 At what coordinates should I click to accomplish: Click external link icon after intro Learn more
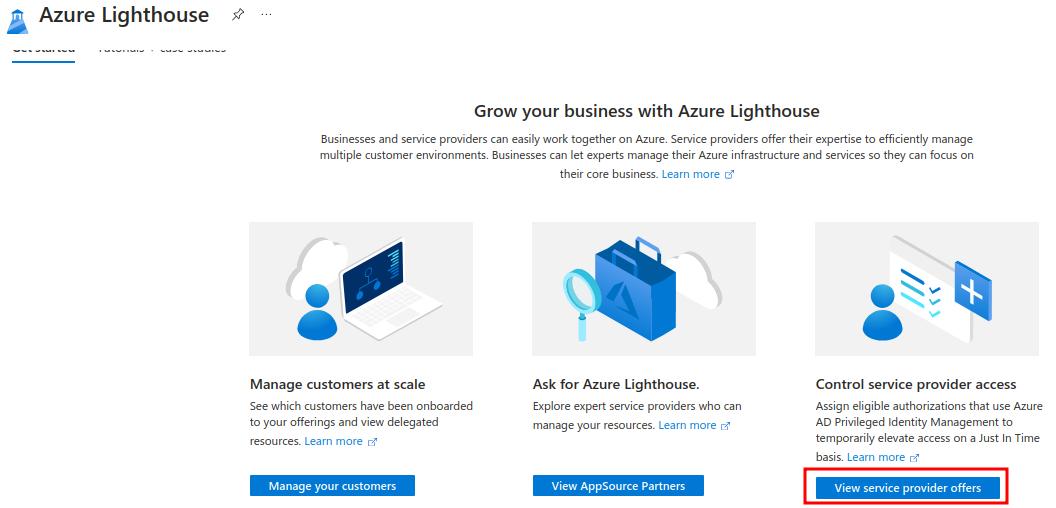click(729, 175)
